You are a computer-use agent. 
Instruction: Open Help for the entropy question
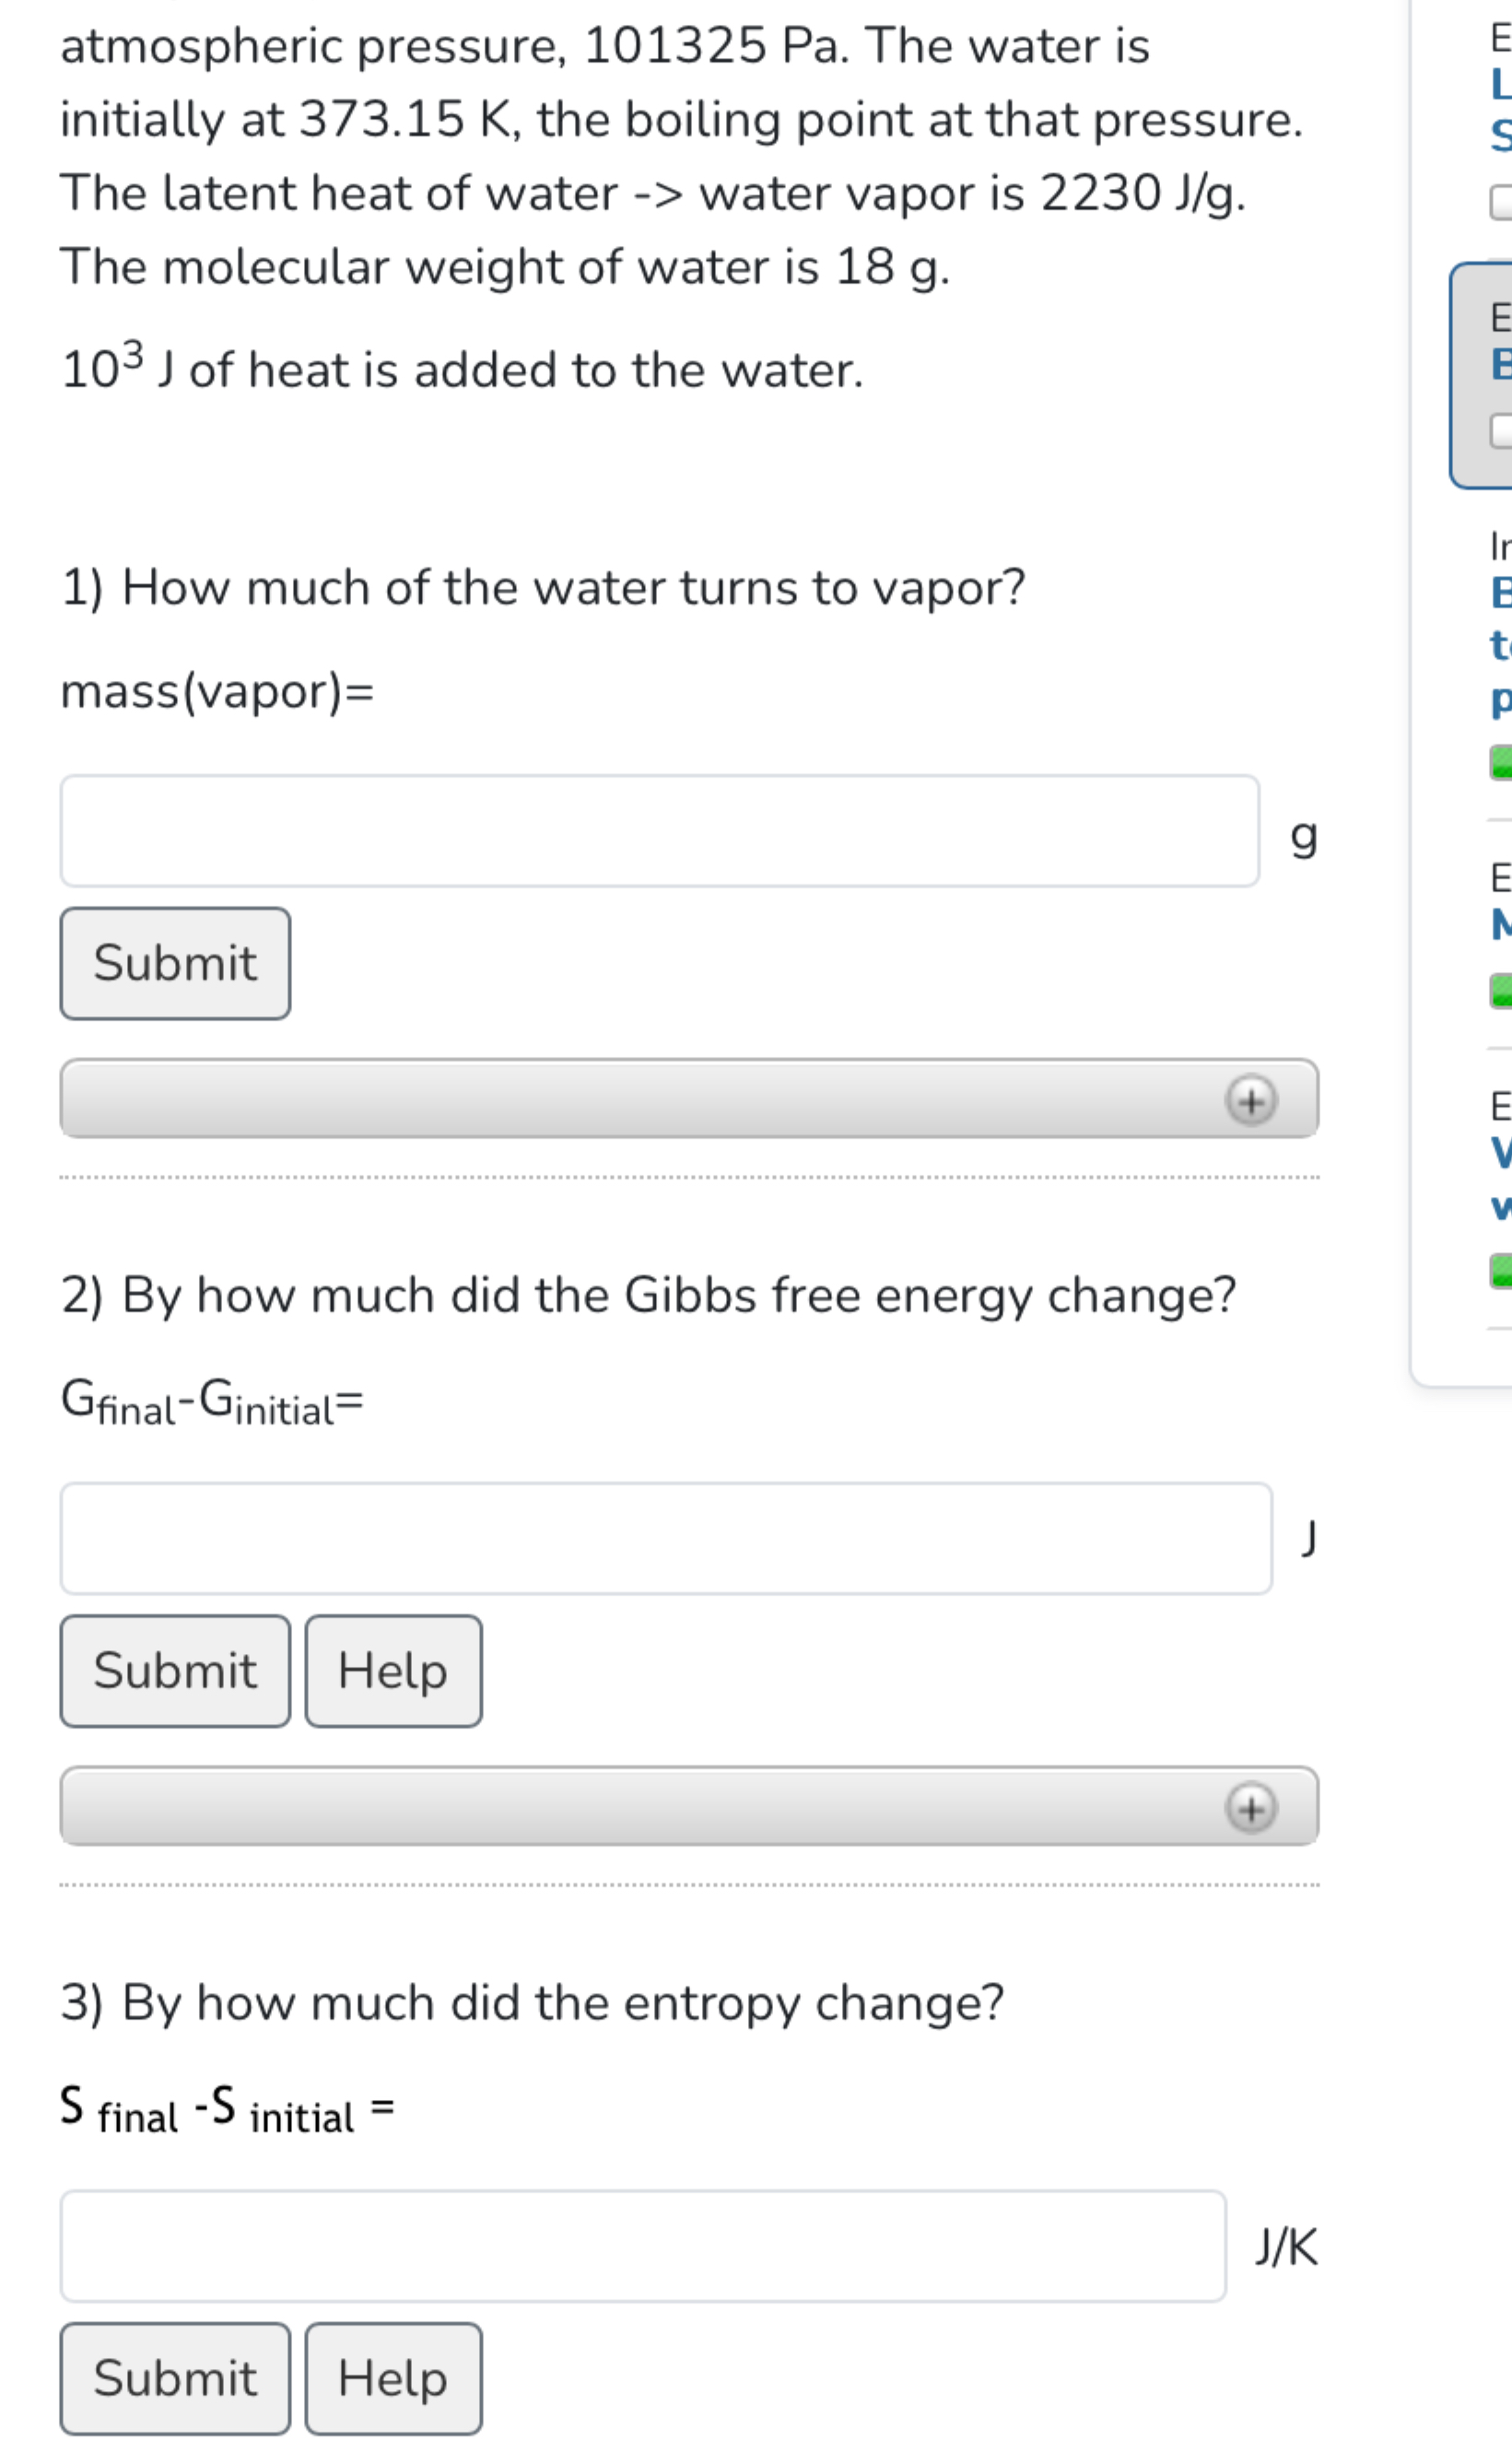[393, 2379]
